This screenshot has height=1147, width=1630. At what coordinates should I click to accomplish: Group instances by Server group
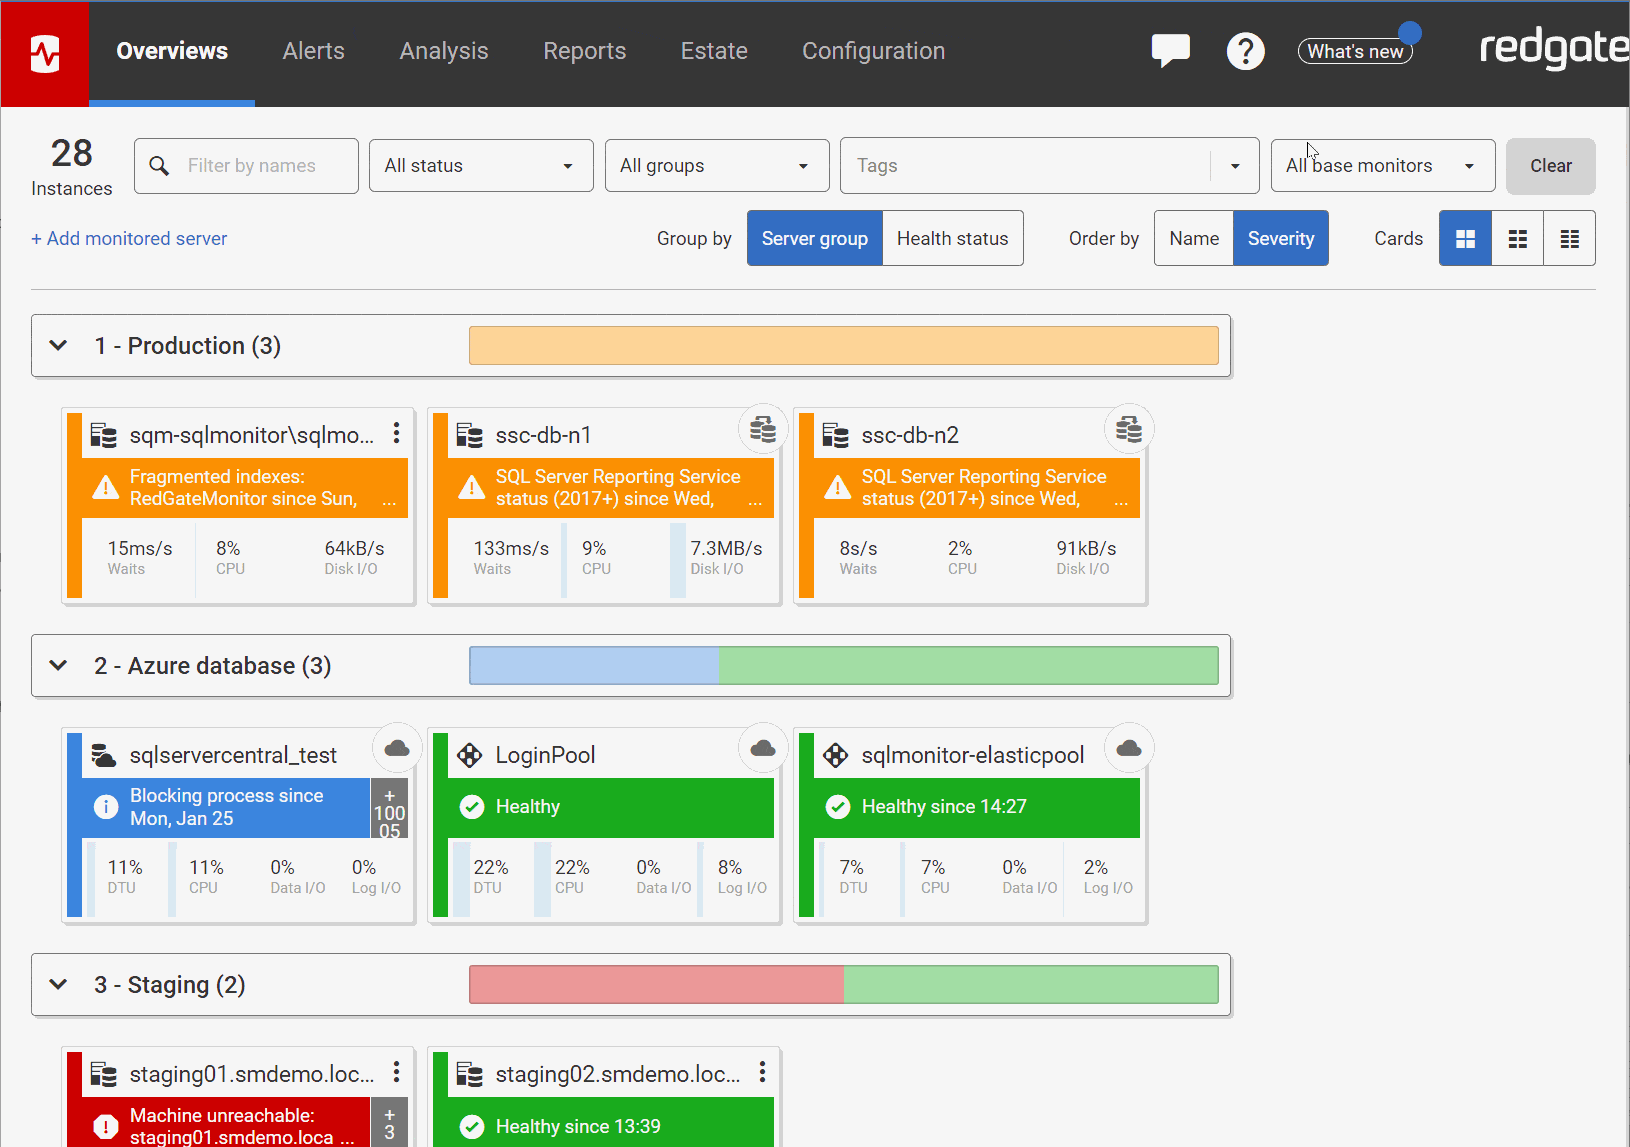(815, 238)
